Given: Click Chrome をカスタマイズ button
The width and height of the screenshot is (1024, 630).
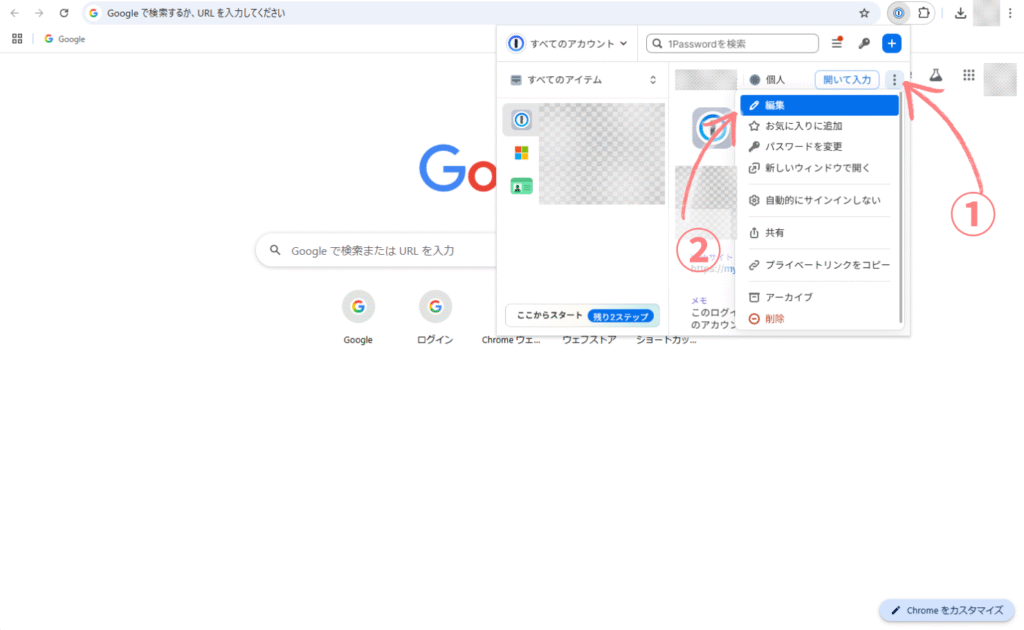Looking at the screenshot, I should [x=947, y=610].
